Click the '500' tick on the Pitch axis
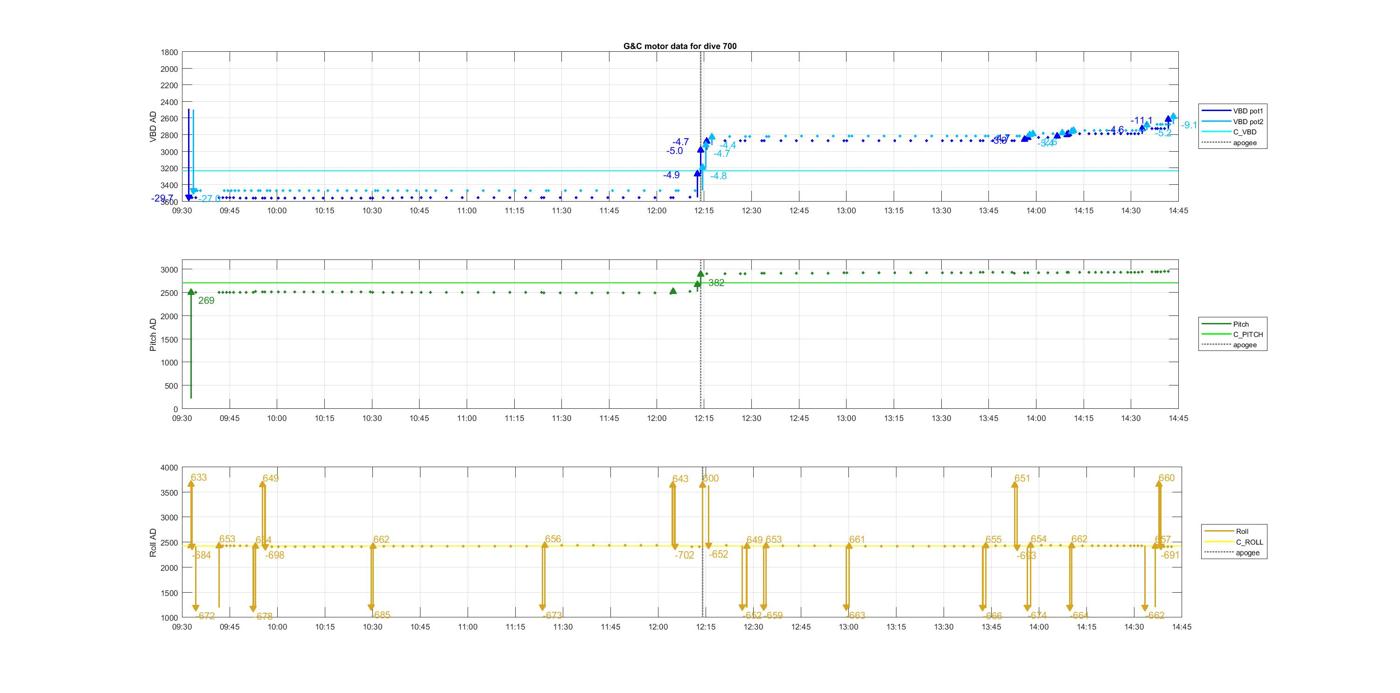The image size is (1400, 693). [x=172, y=386]
